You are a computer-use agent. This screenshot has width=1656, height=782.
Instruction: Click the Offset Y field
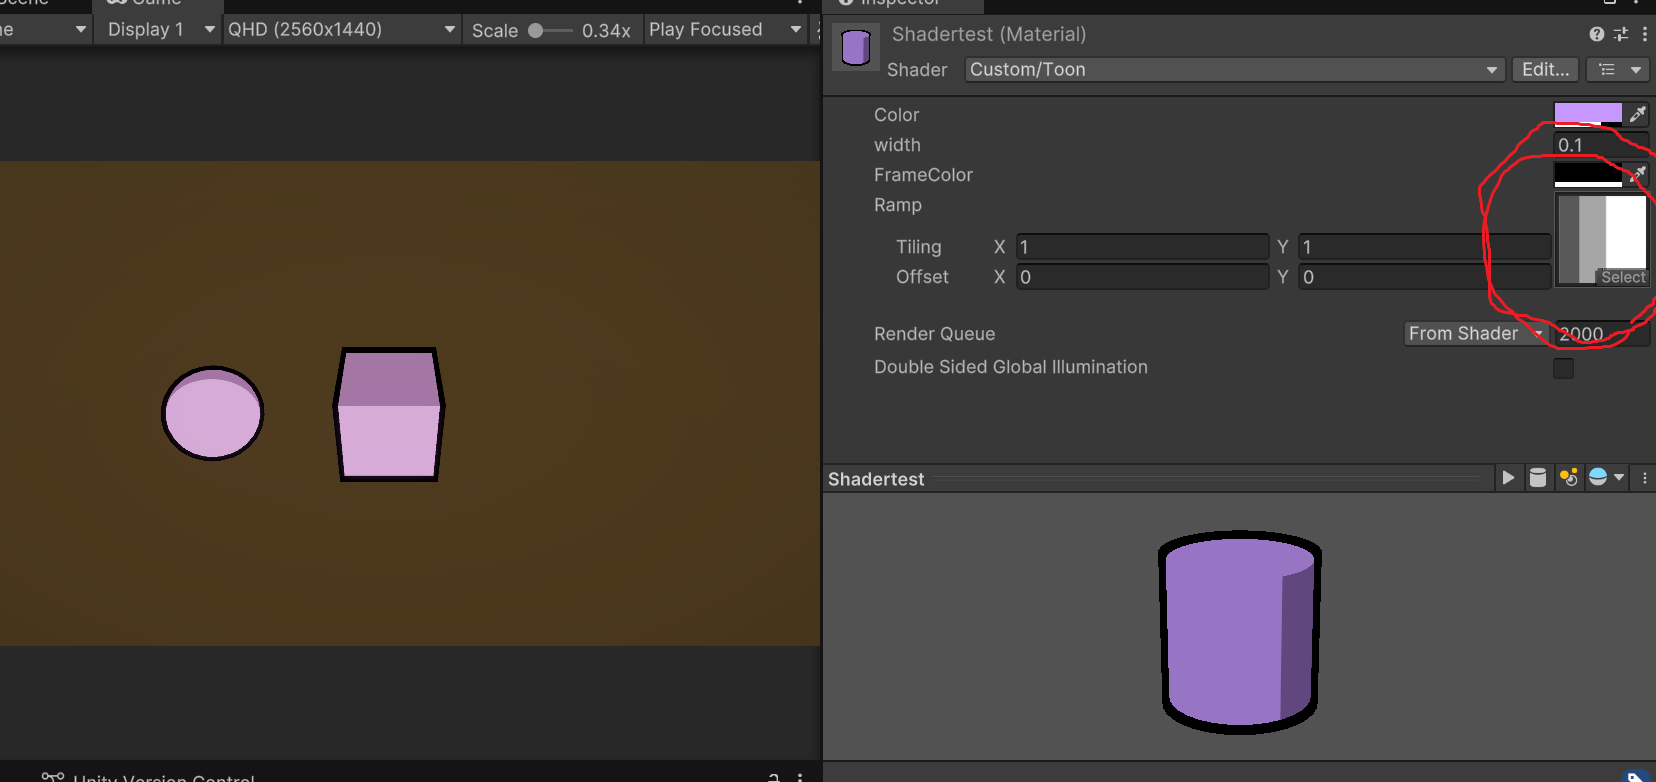point(1424,277)
